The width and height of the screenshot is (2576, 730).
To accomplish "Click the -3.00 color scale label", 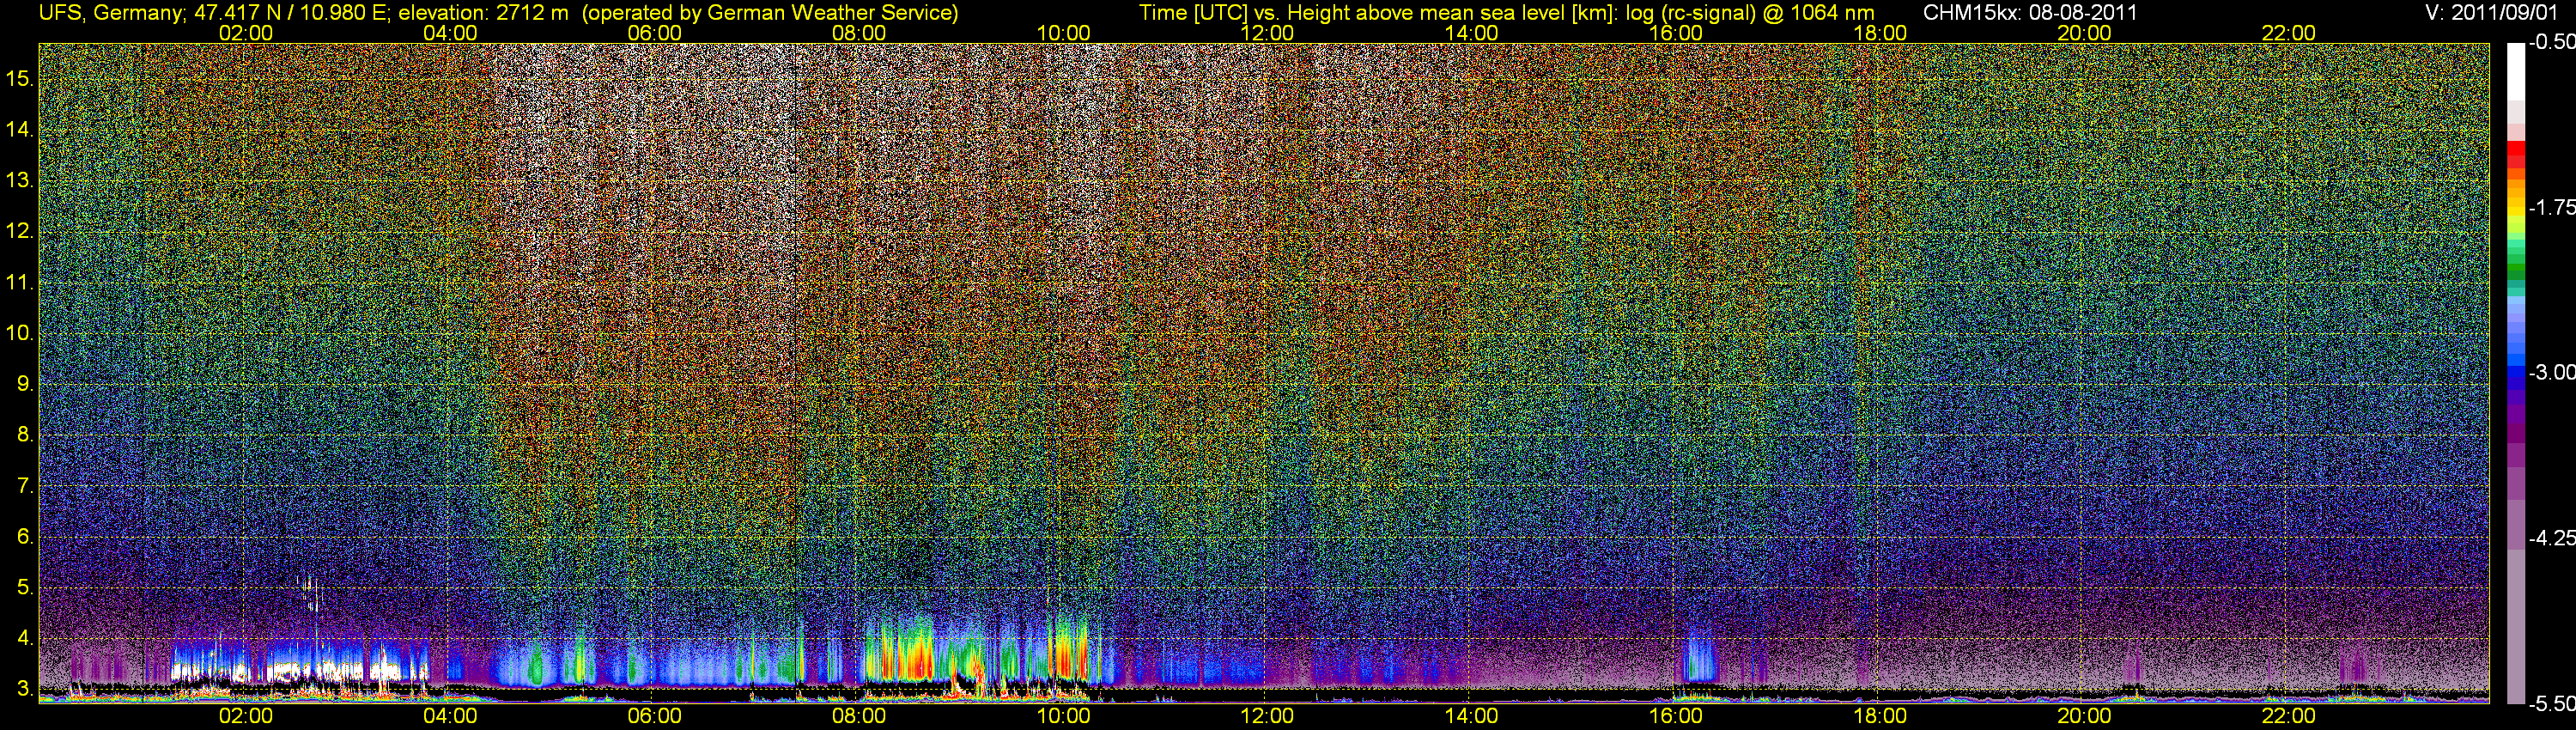I will click(2552, 373).
